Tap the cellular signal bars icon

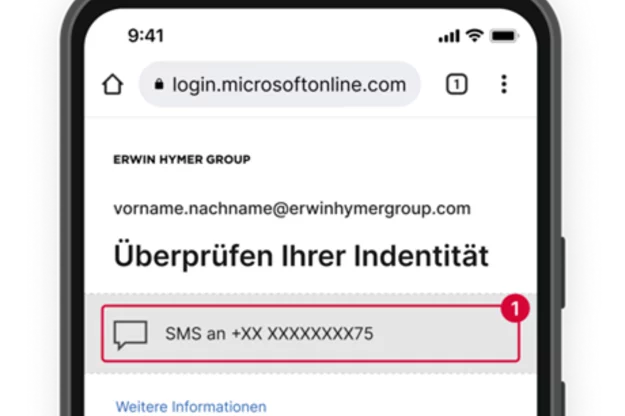click(x=449, y=36)
